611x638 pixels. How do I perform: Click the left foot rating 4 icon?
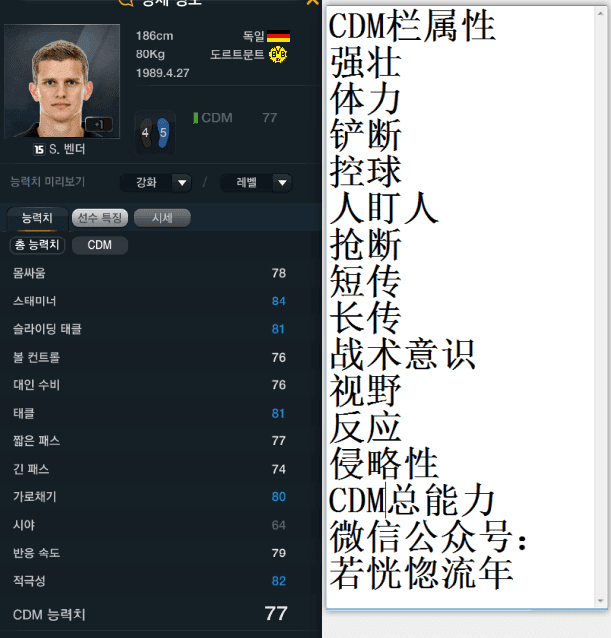tap(146, 133)
